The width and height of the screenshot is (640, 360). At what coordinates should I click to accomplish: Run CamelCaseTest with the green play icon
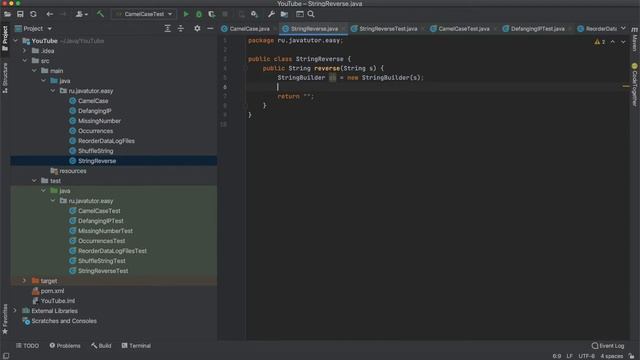click(186, 14)
